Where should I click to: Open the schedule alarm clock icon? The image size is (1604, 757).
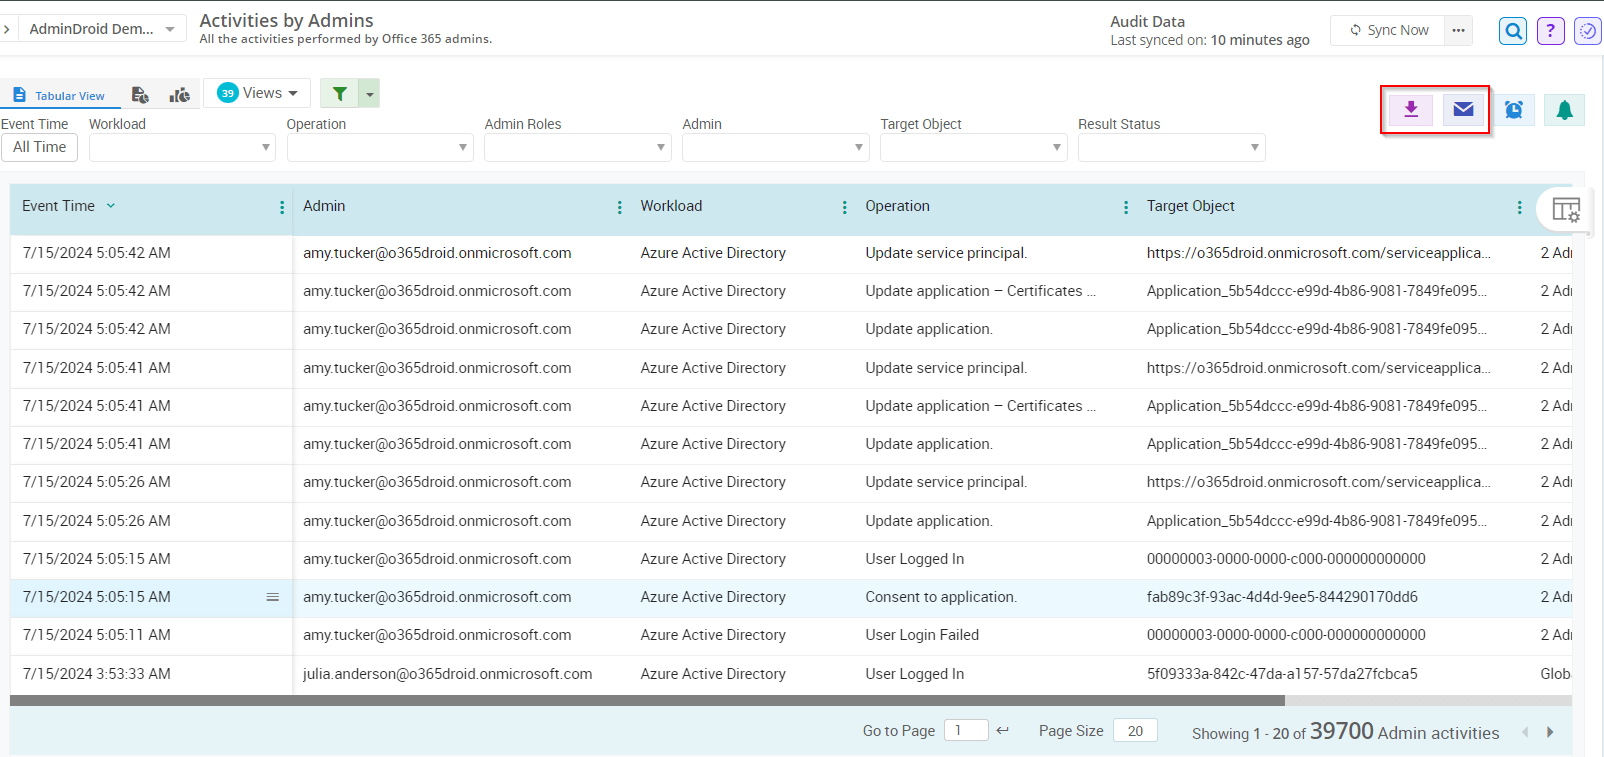pos(1514,110)
